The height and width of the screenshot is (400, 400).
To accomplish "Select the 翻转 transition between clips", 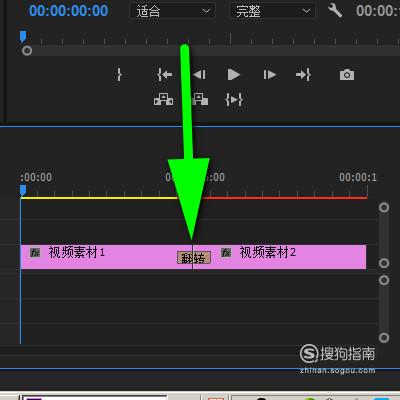I will click(194, 258).
